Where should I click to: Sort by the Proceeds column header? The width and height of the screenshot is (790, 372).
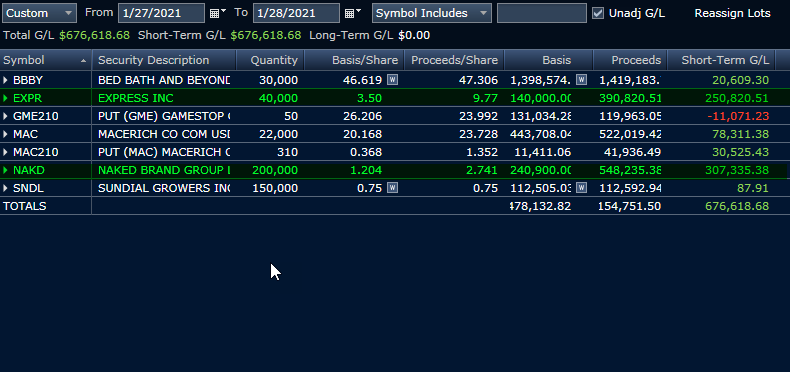coord(630,60)
